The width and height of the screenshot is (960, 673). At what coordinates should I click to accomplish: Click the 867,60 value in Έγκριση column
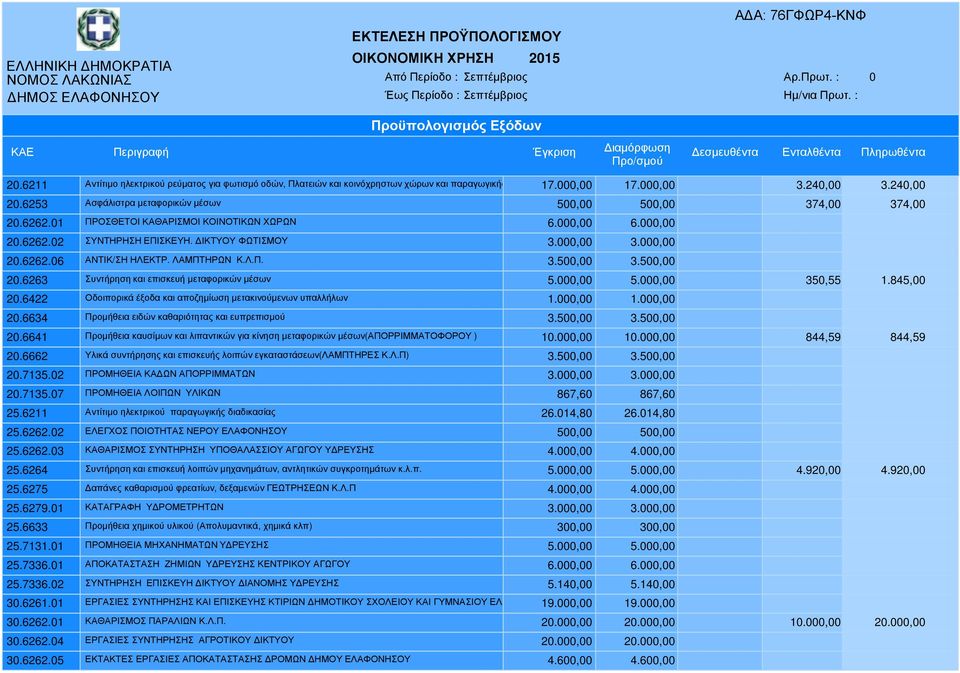point(574,394)
